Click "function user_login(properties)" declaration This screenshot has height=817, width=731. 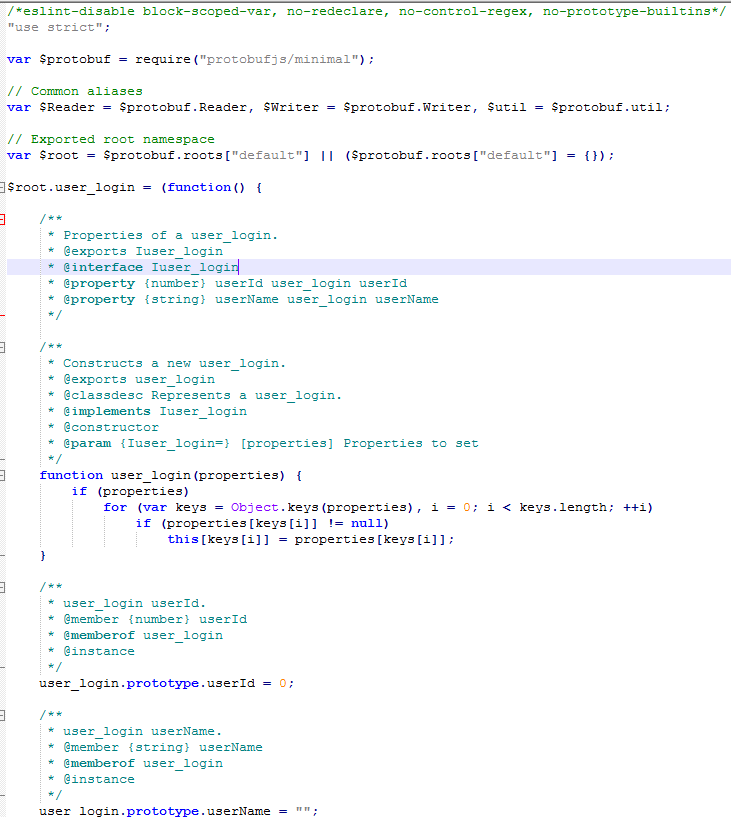(163, 475)
